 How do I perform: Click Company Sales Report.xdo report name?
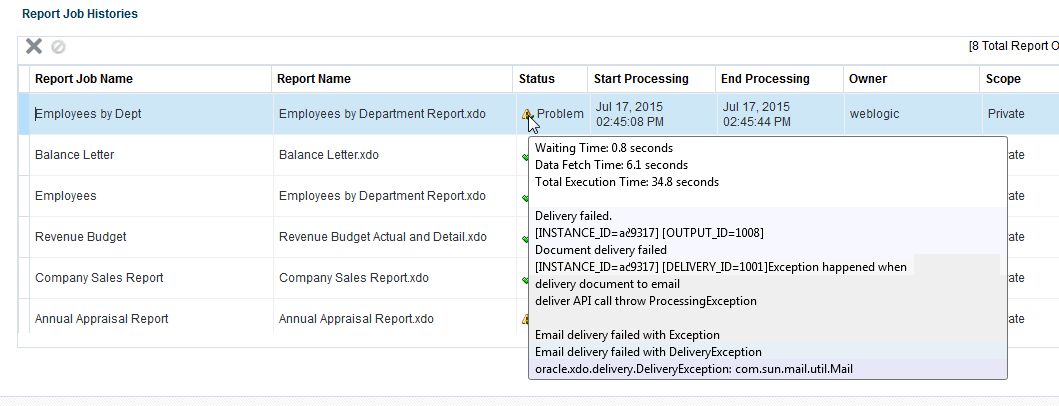pos(354,278)
